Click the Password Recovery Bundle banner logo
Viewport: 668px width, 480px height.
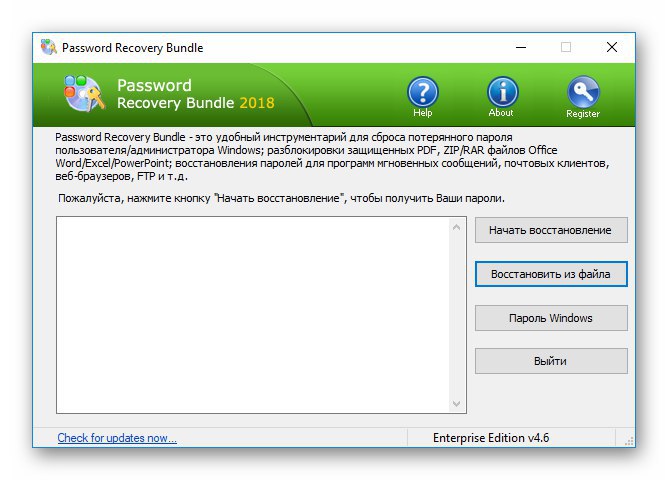(x=84, y=93)
